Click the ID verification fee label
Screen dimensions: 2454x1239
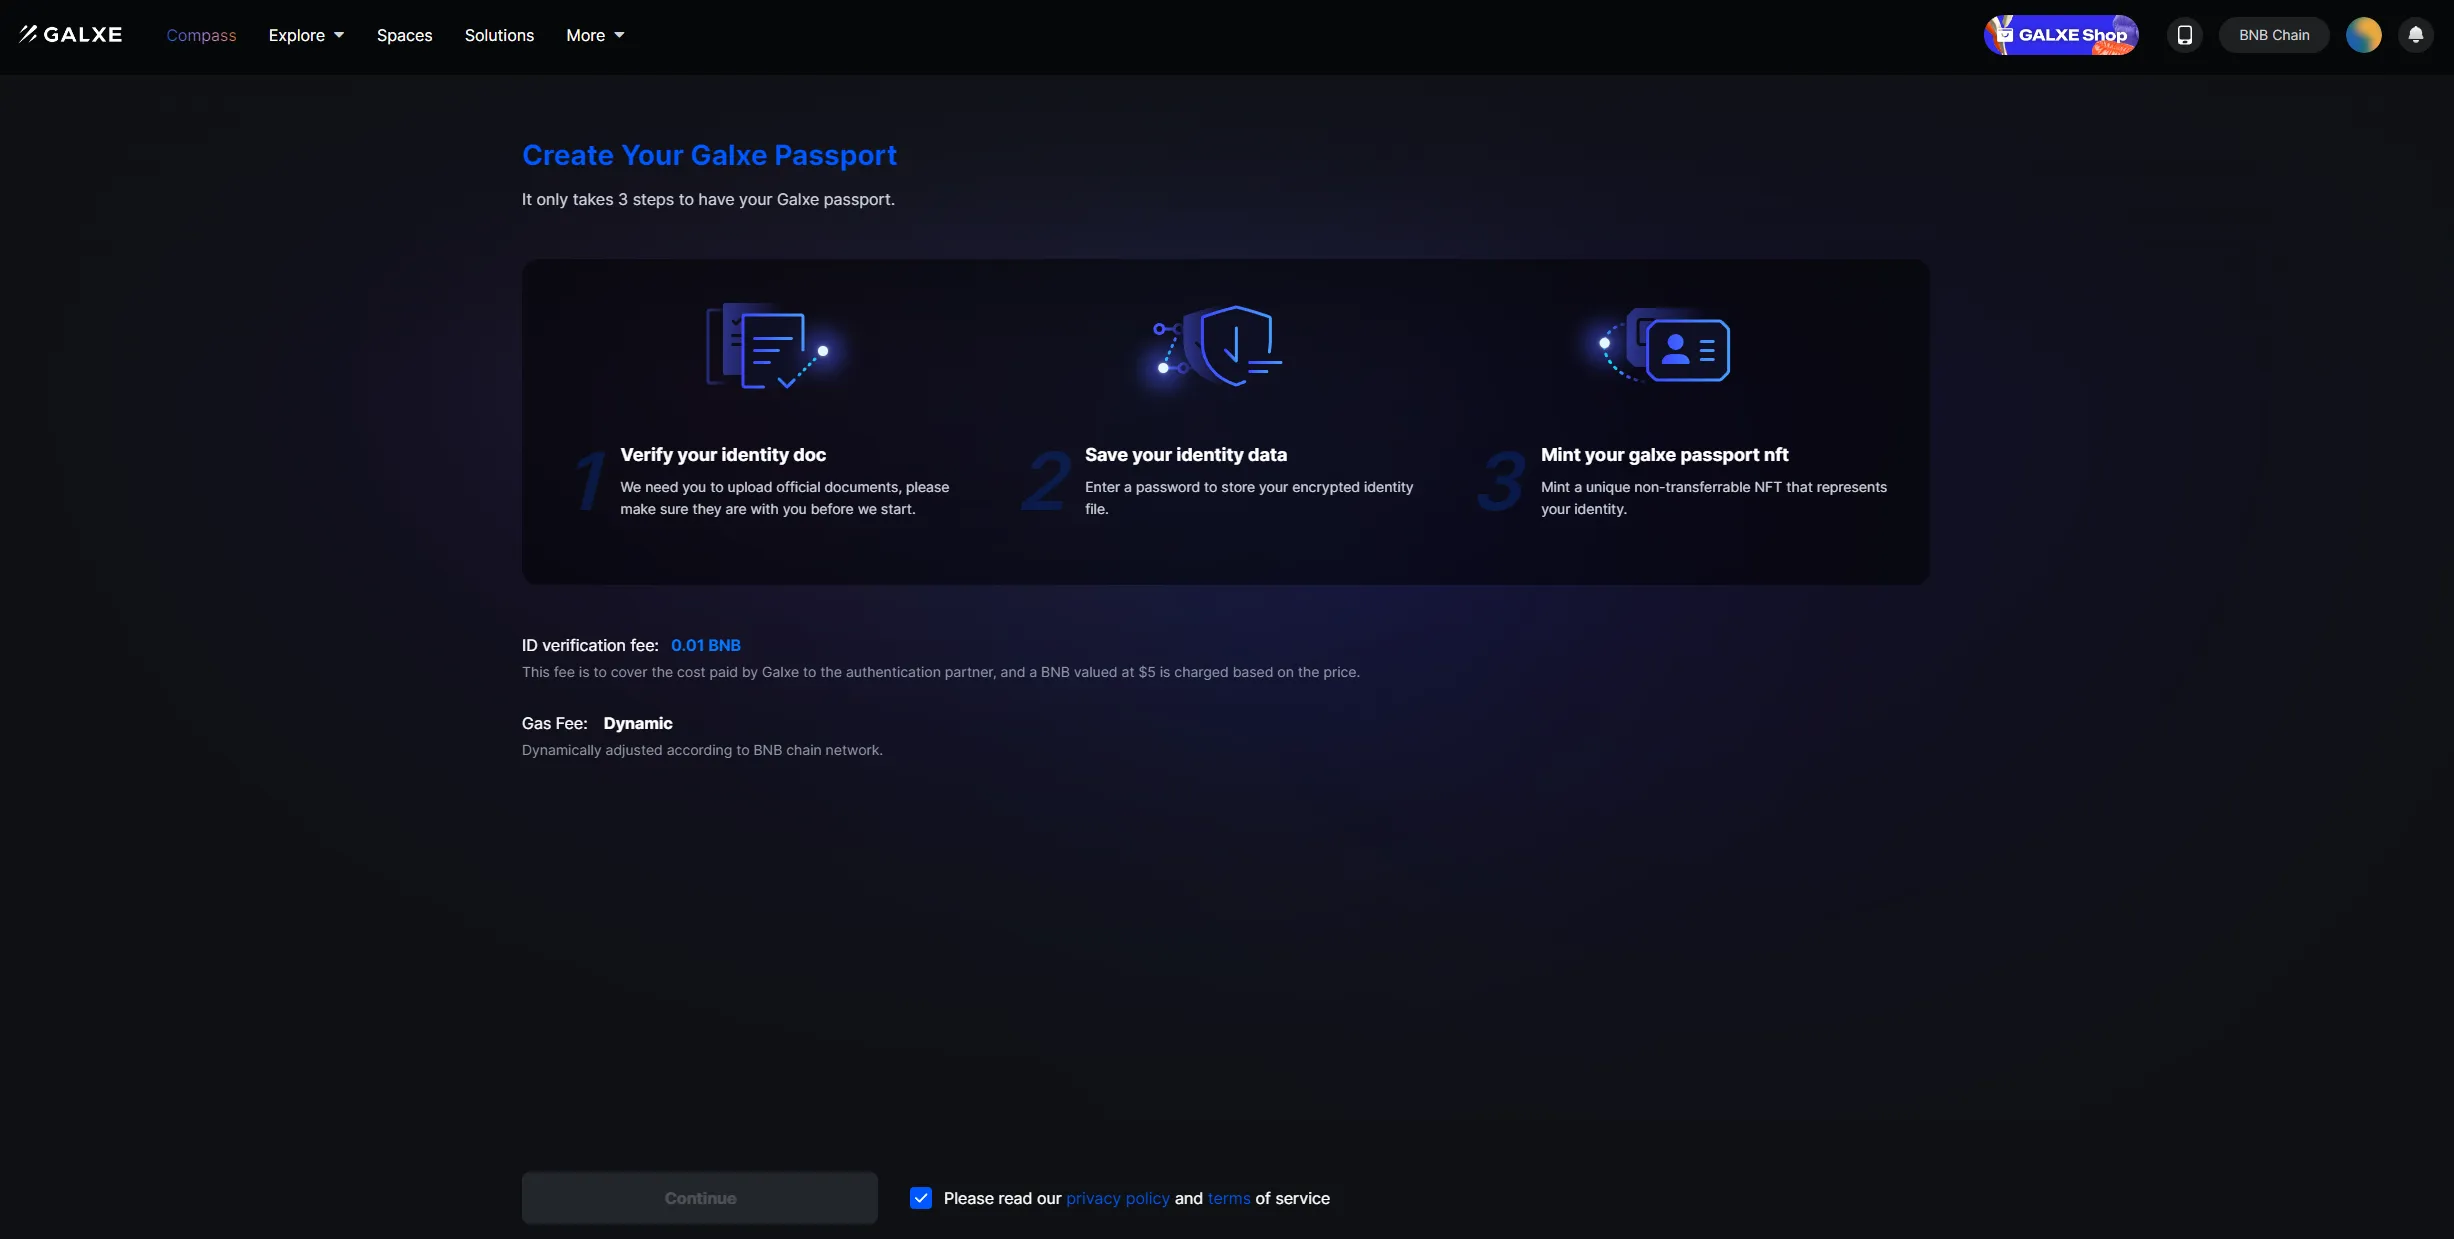click(x=590, y=645)
